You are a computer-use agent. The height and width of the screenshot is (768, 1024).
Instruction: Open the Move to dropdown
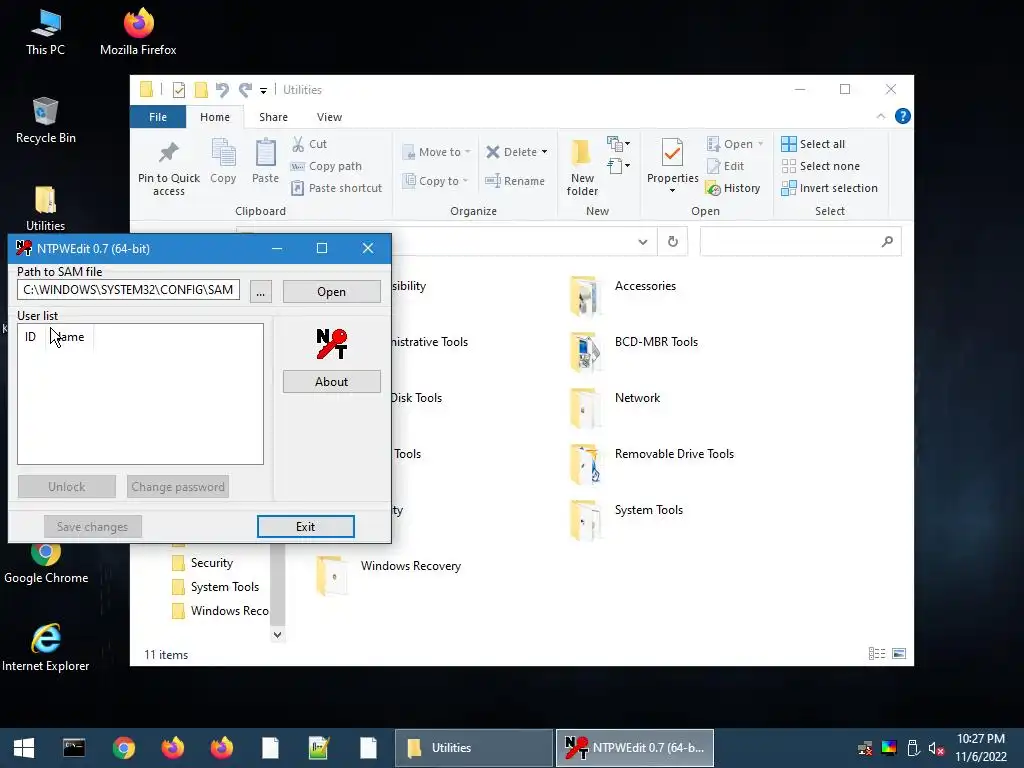436,152
